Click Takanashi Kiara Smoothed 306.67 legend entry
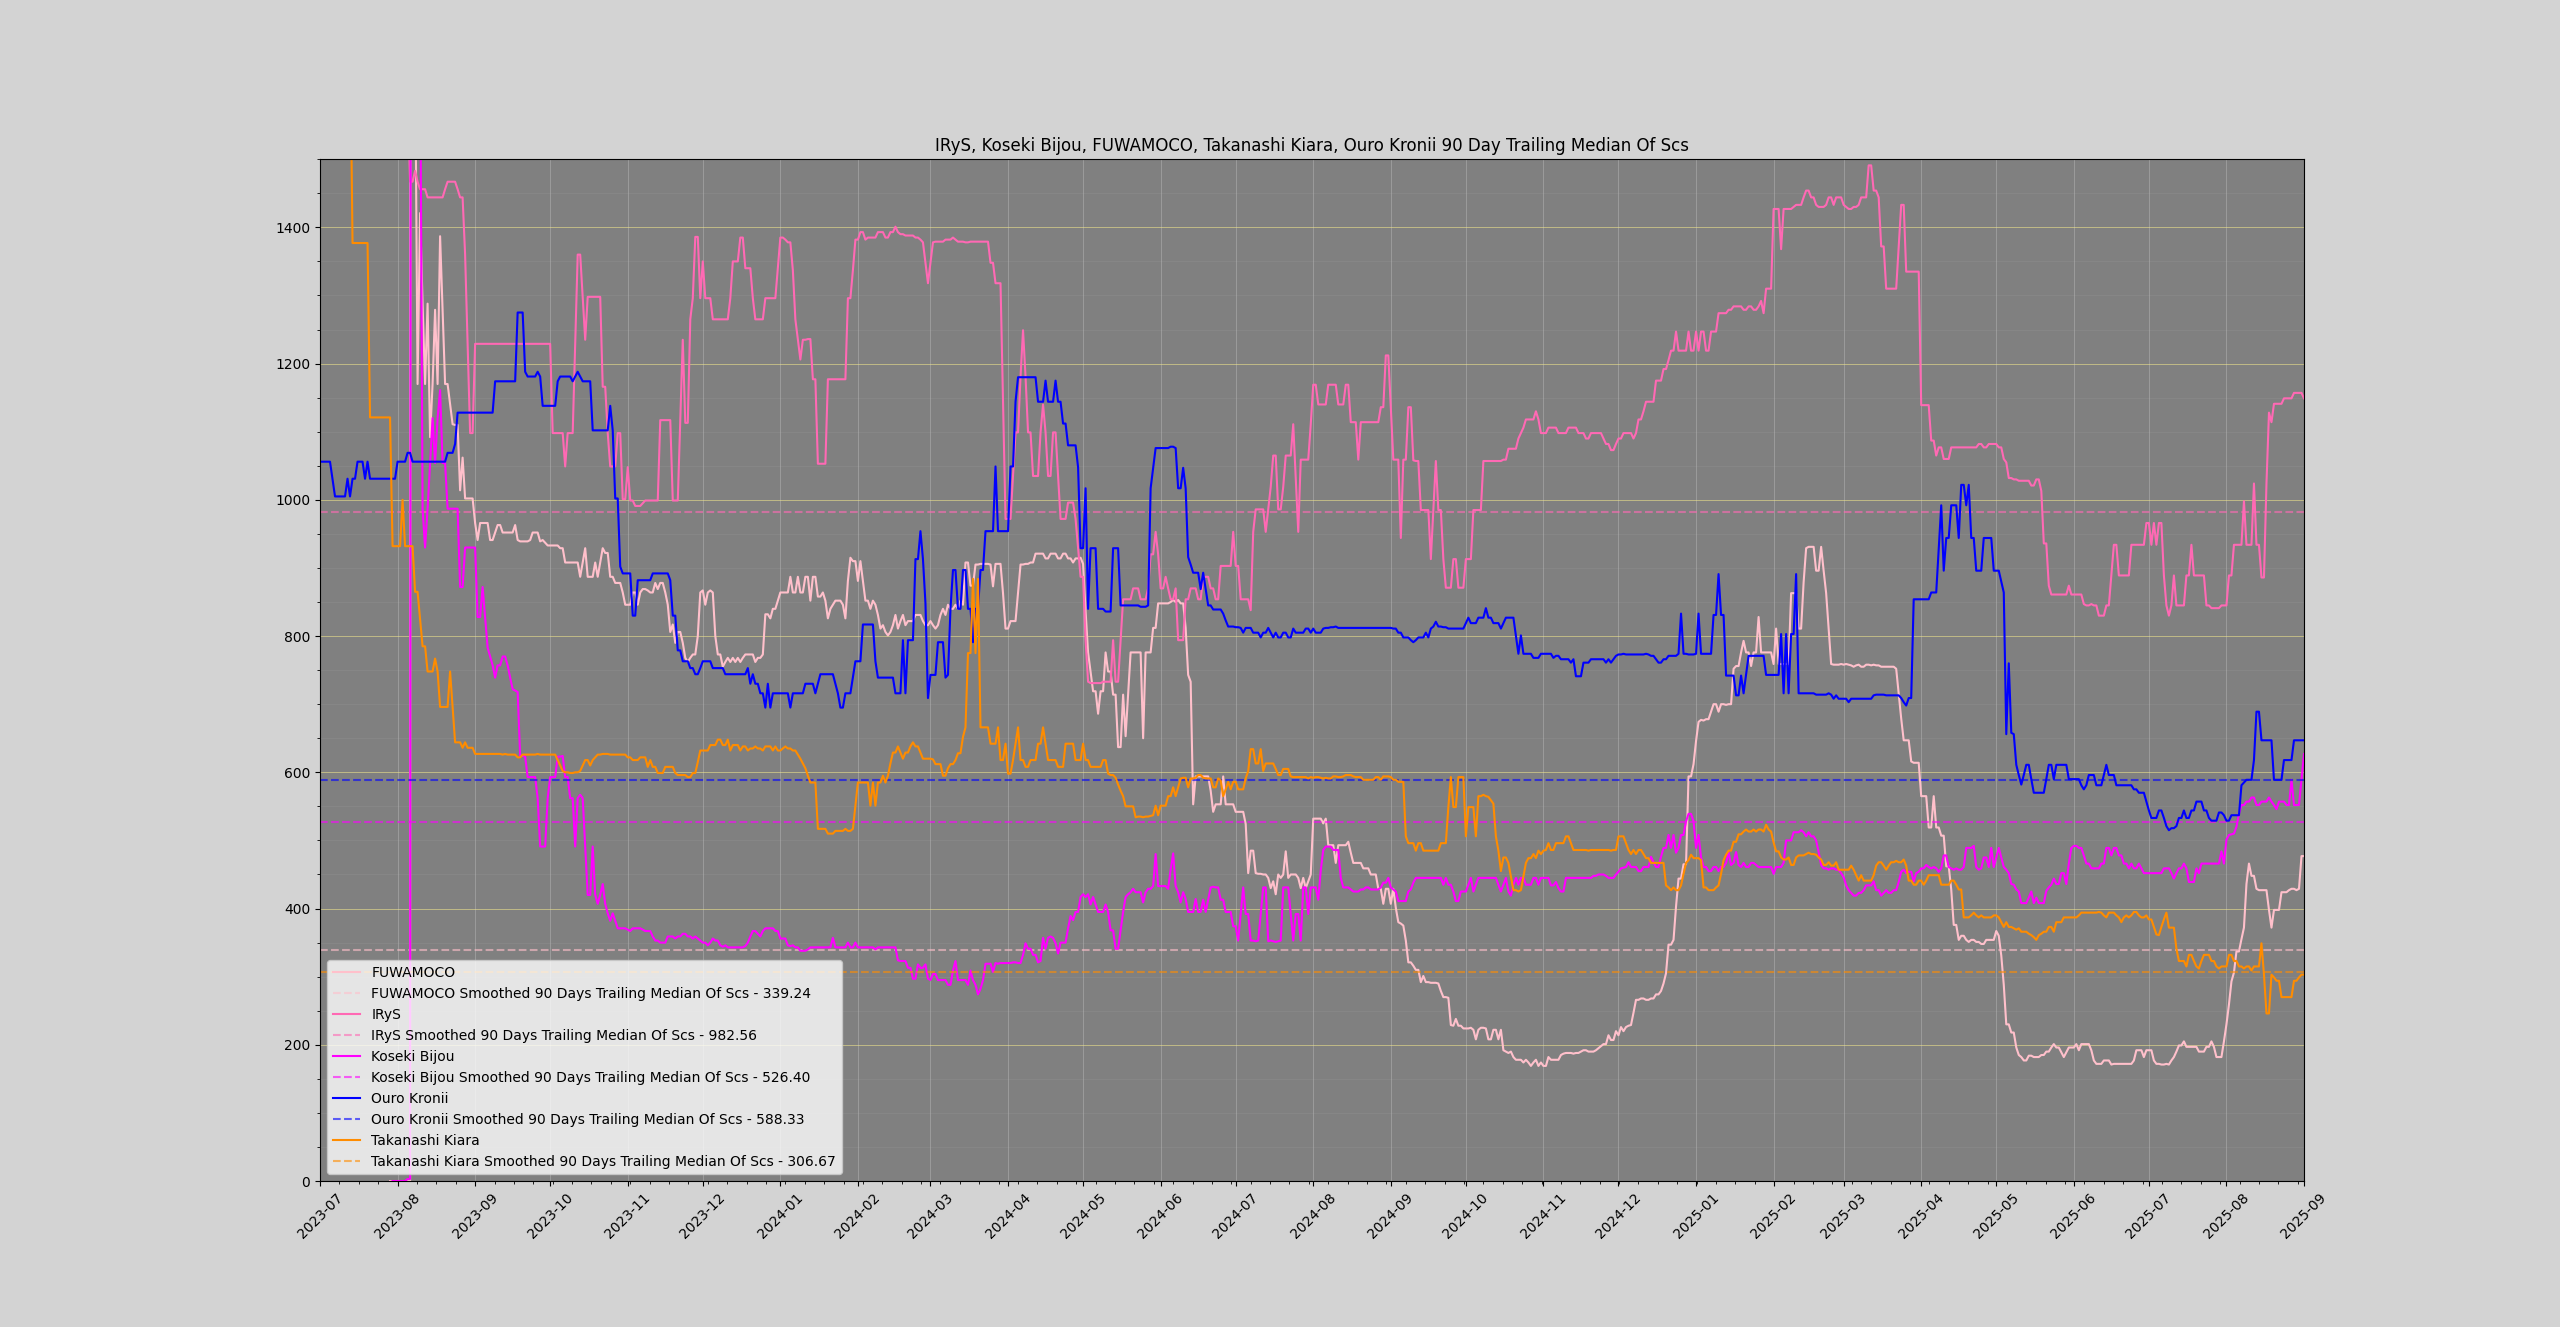The height and width of the screenshot is (1327, 2560). point(602,1161)
